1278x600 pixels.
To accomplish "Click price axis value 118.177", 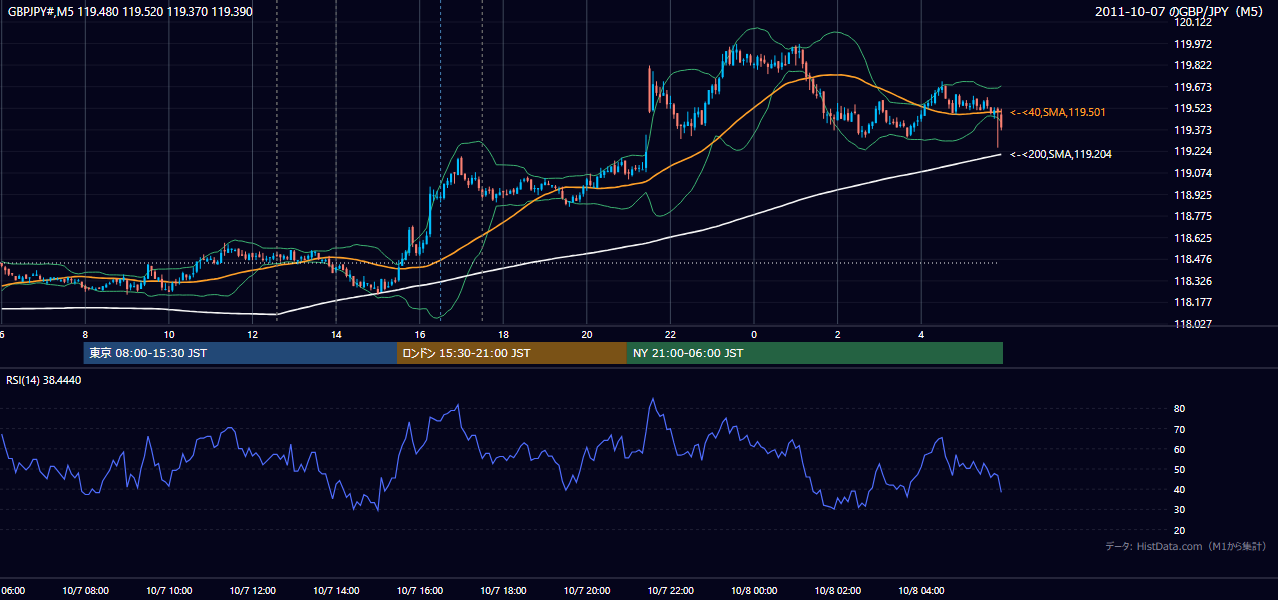I will (x=1193, y=302).
